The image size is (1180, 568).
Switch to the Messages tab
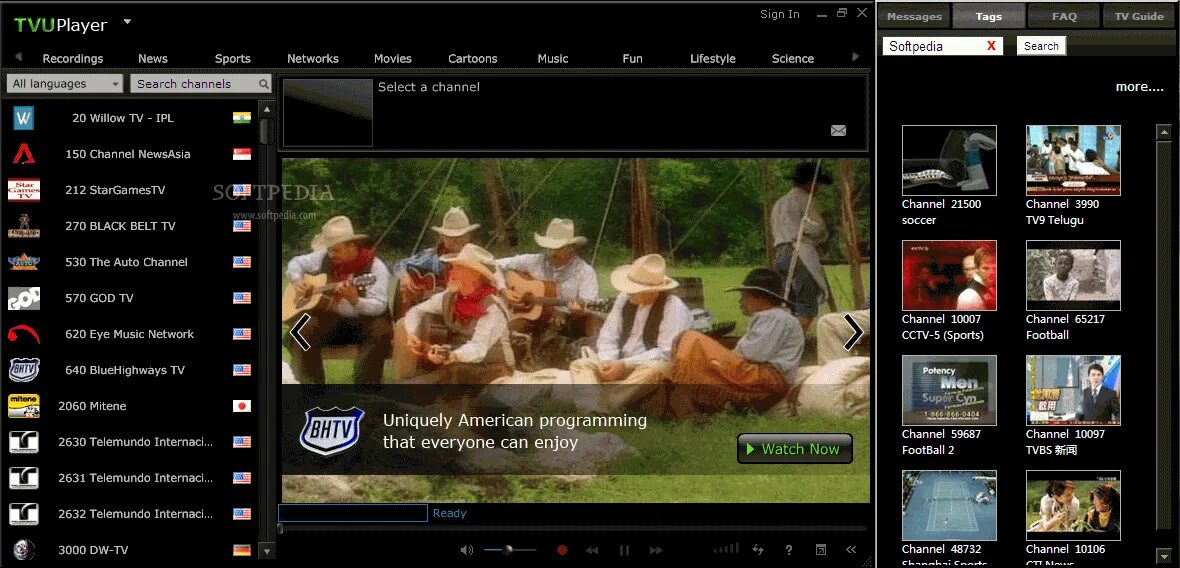tap(914, 16)
